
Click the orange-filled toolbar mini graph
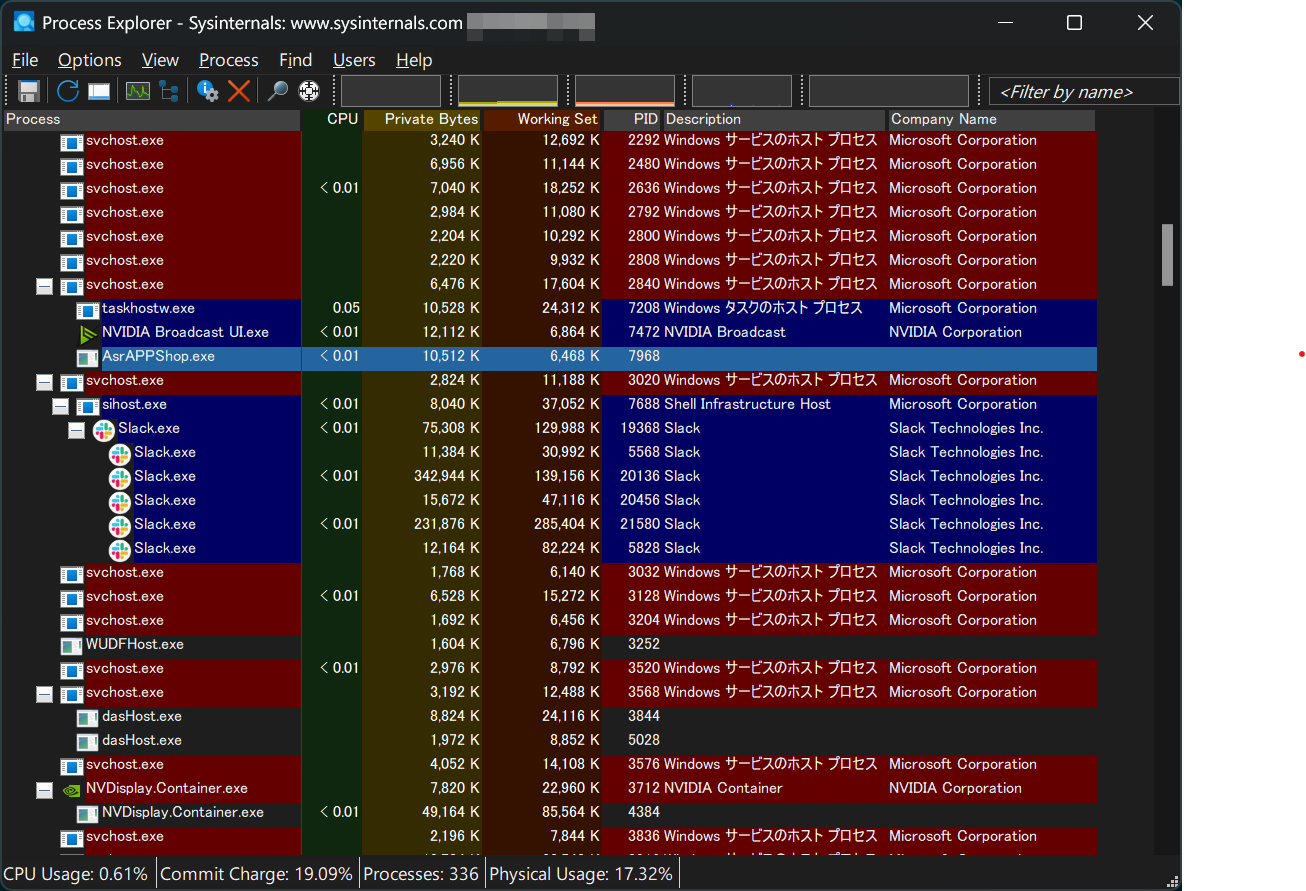pos(625,91)
